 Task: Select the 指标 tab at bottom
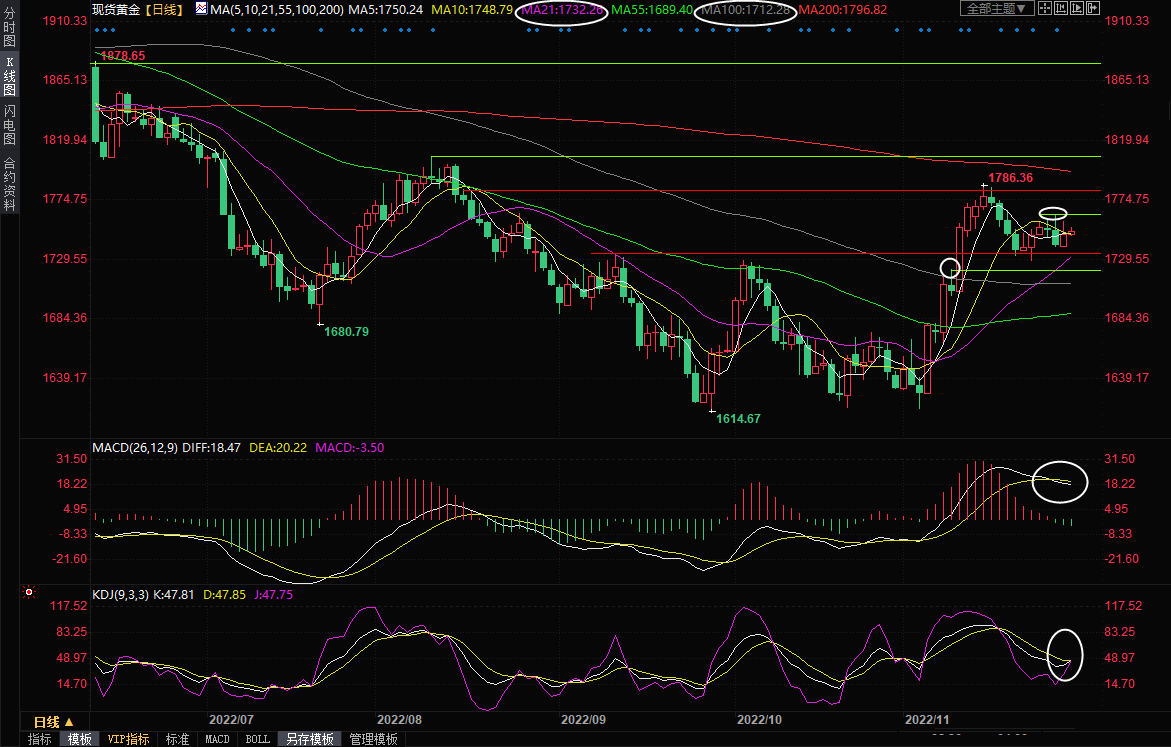pyautogui.click(x=40, y=739)
